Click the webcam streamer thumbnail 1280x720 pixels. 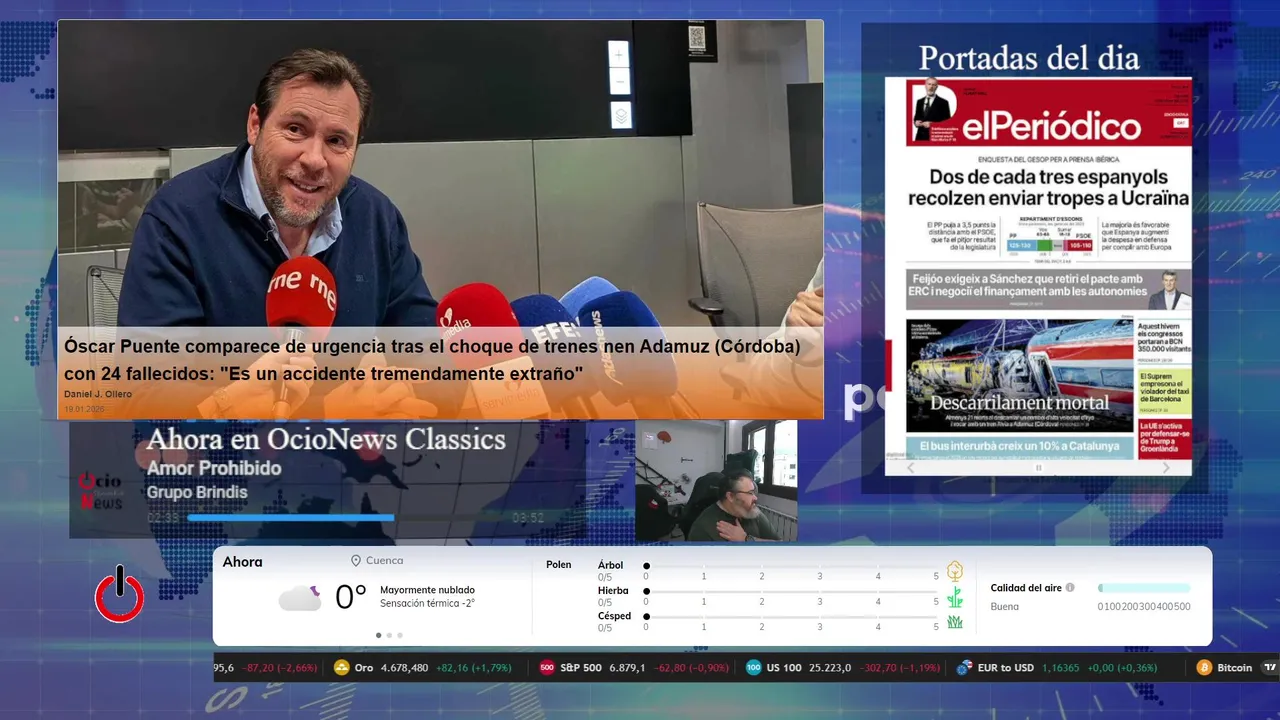(x=716, y=481)
